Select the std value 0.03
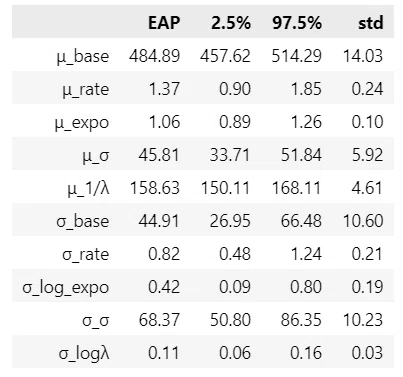This screenshot has width=403, height=377. [x=367, y=353]
